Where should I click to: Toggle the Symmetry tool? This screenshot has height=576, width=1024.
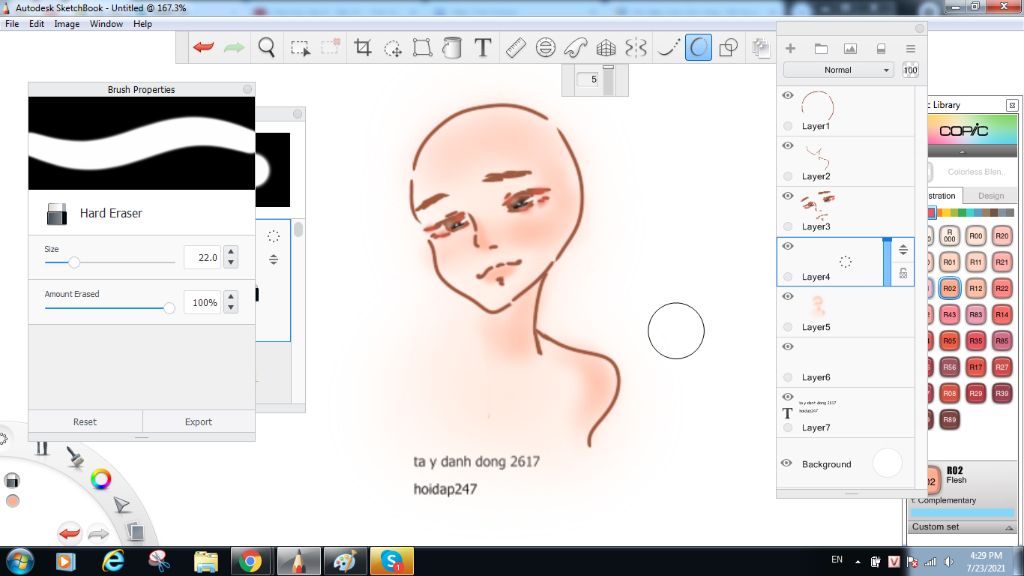[x=635, y=48]
